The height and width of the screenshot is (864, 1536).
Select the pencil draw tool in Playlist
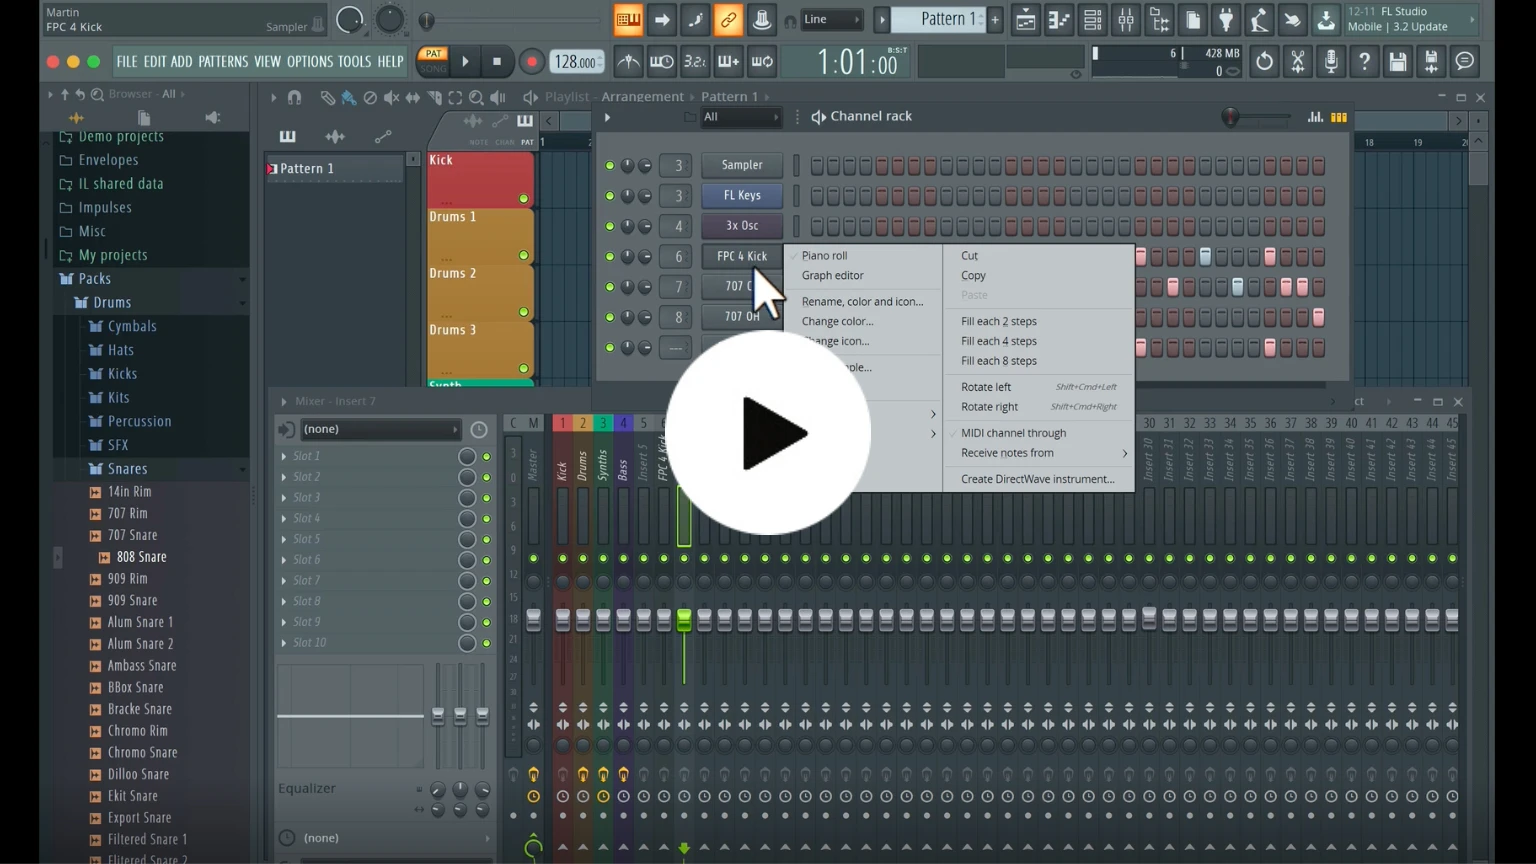coord(327,98)
